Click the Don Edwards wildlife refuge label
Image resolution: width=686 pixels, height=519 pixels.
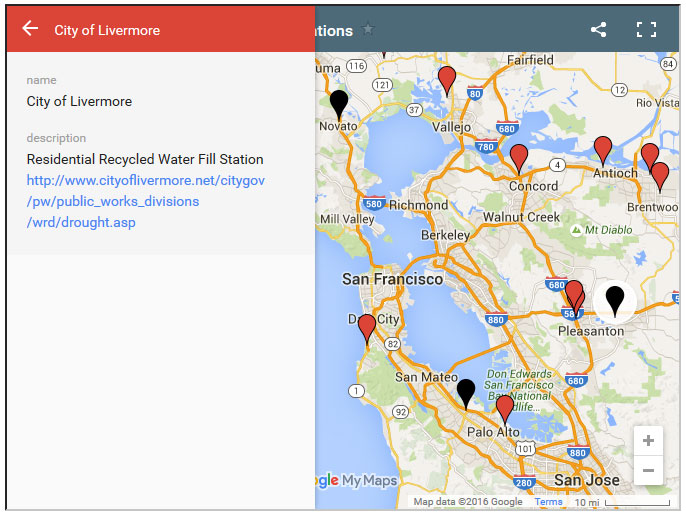pos(519,390)
